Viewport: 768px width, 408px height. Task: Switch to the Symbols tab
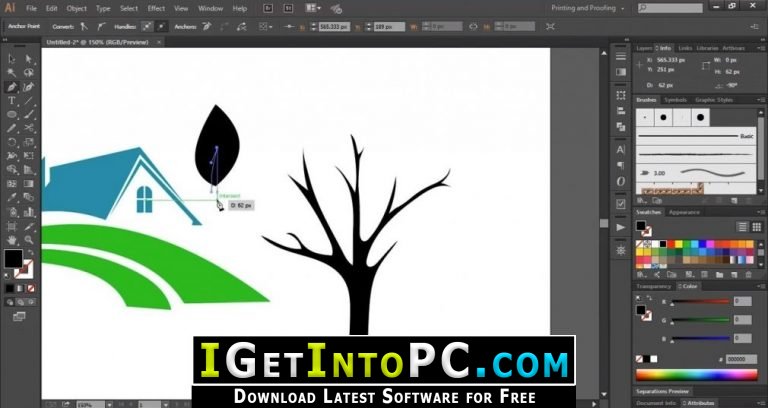(x=676, y=100)
